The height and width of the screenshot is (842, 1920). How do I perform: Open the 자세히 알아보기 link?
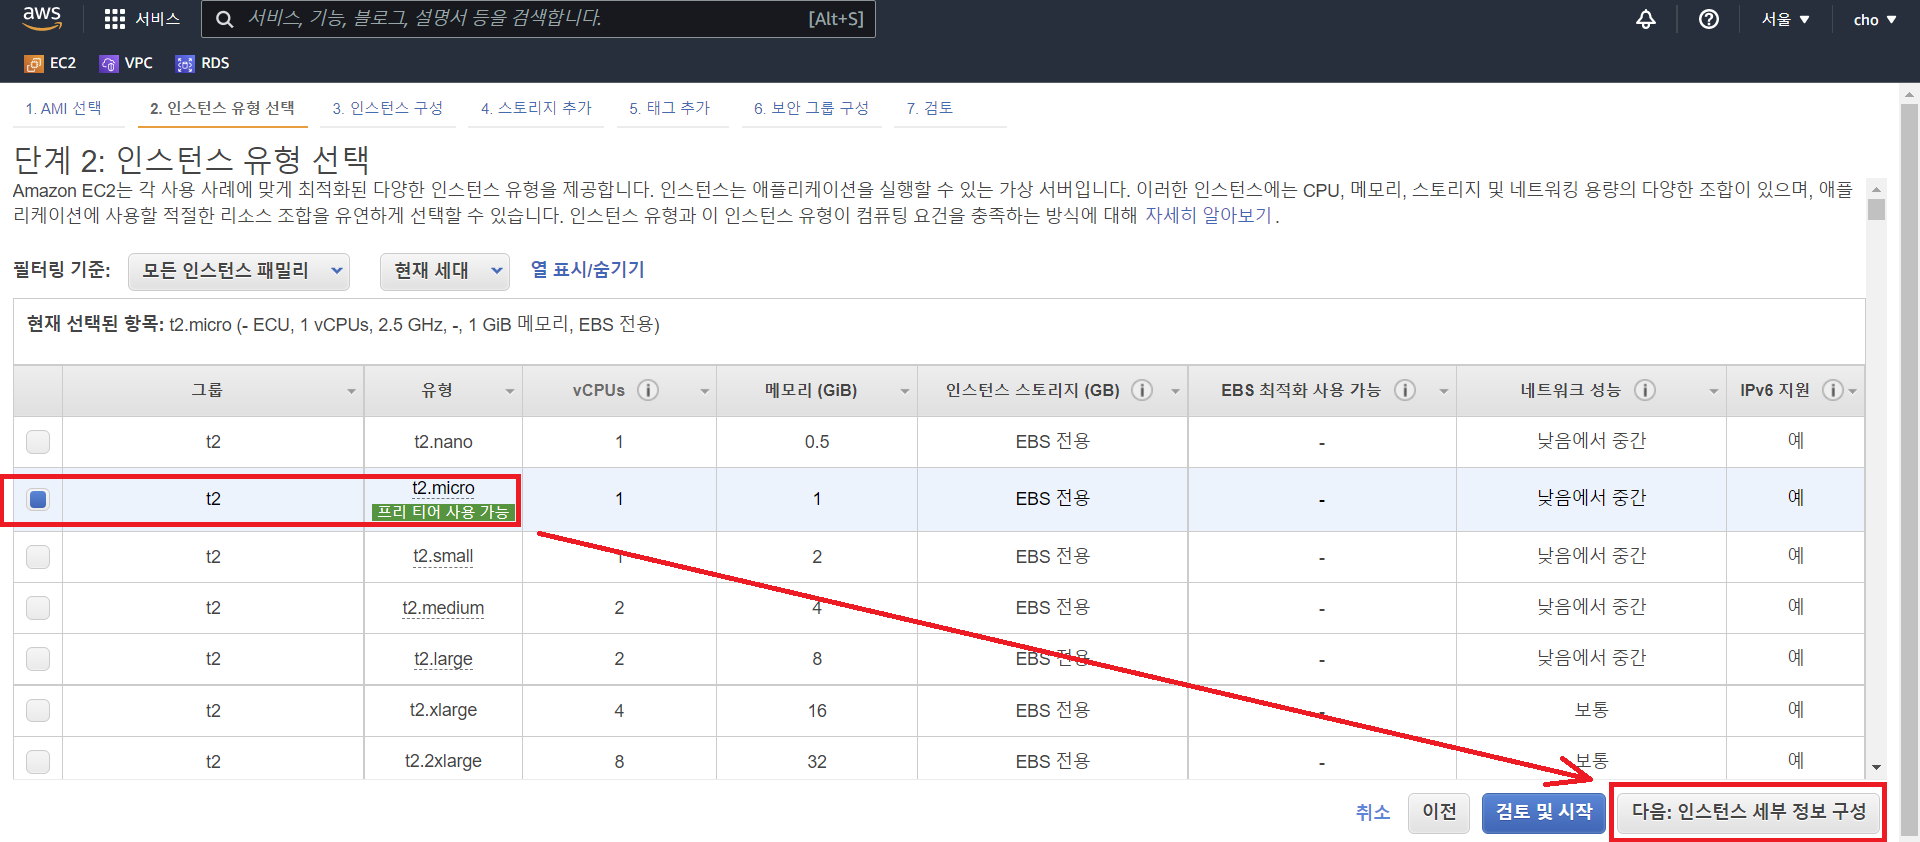click(1208, 215)
